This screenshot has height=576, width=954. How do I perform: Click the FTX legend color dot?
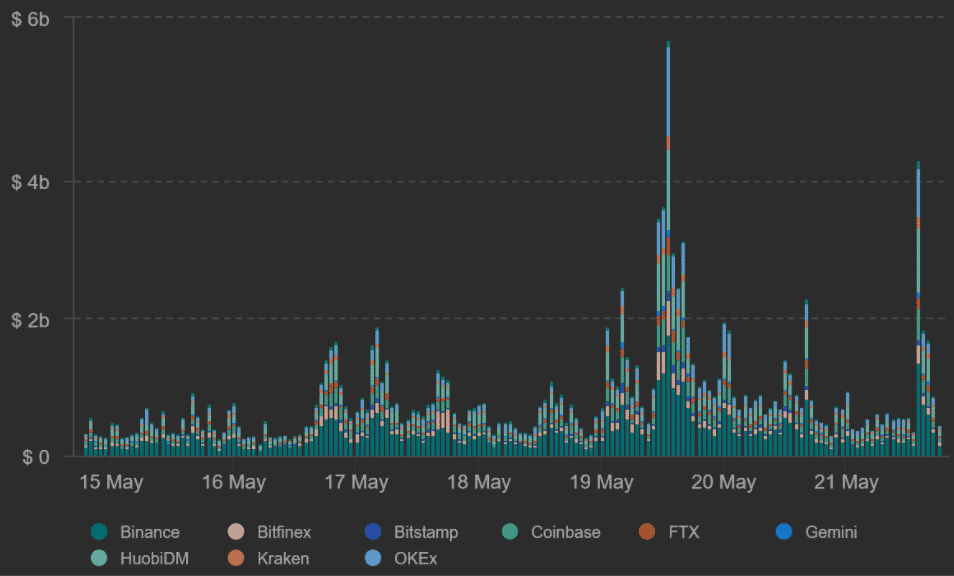647,532
